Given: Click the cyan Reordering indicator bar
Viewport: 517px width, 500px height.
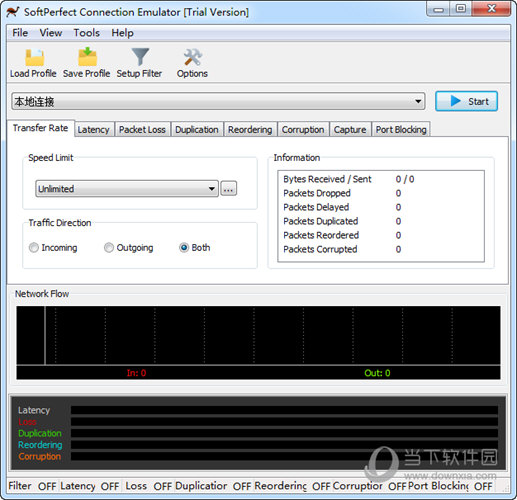Looking at the screenshot, I should click(284, 445).
